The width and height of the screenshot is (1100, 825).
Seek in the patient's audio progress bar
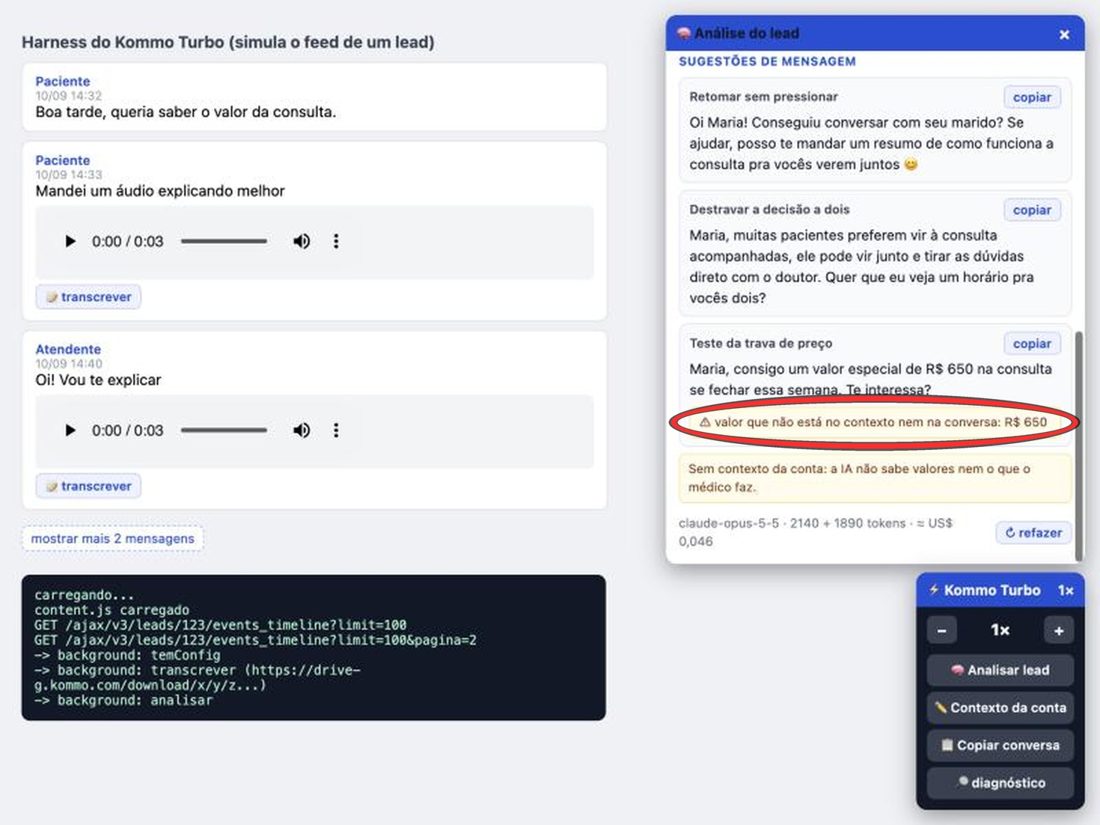224,241
